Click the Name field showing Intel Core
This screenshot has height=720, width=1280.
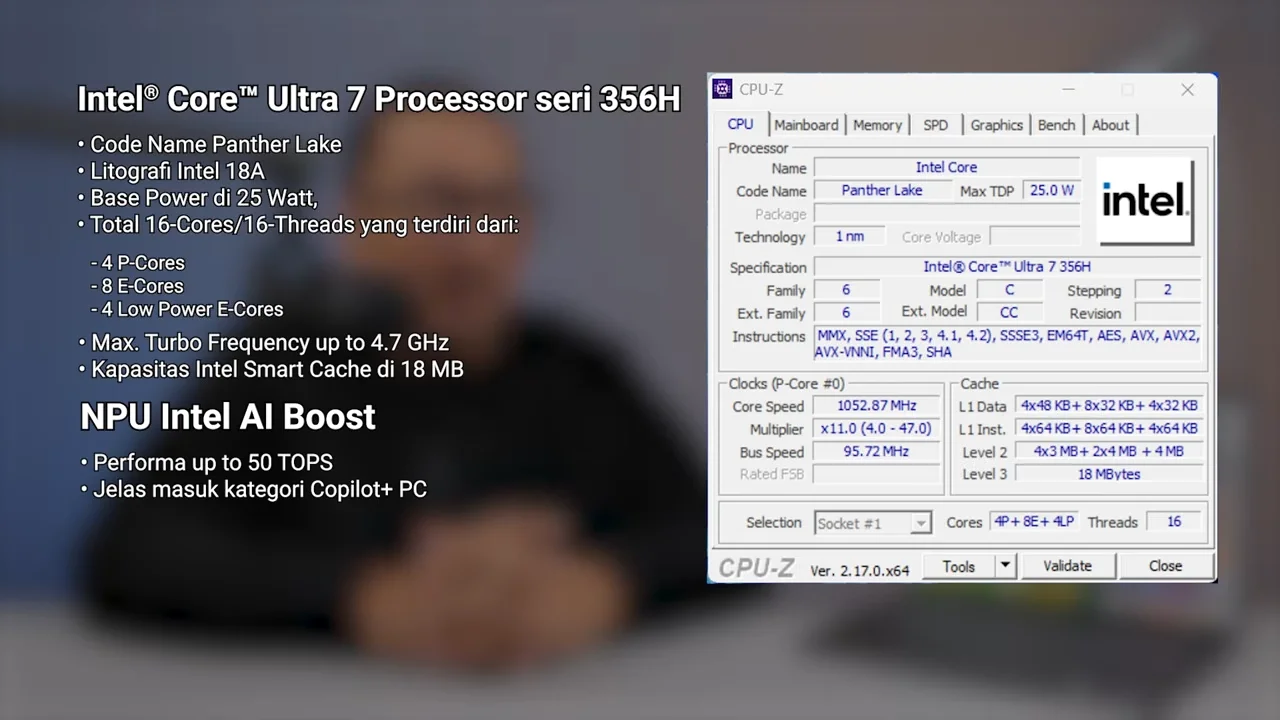coord(947,168)
